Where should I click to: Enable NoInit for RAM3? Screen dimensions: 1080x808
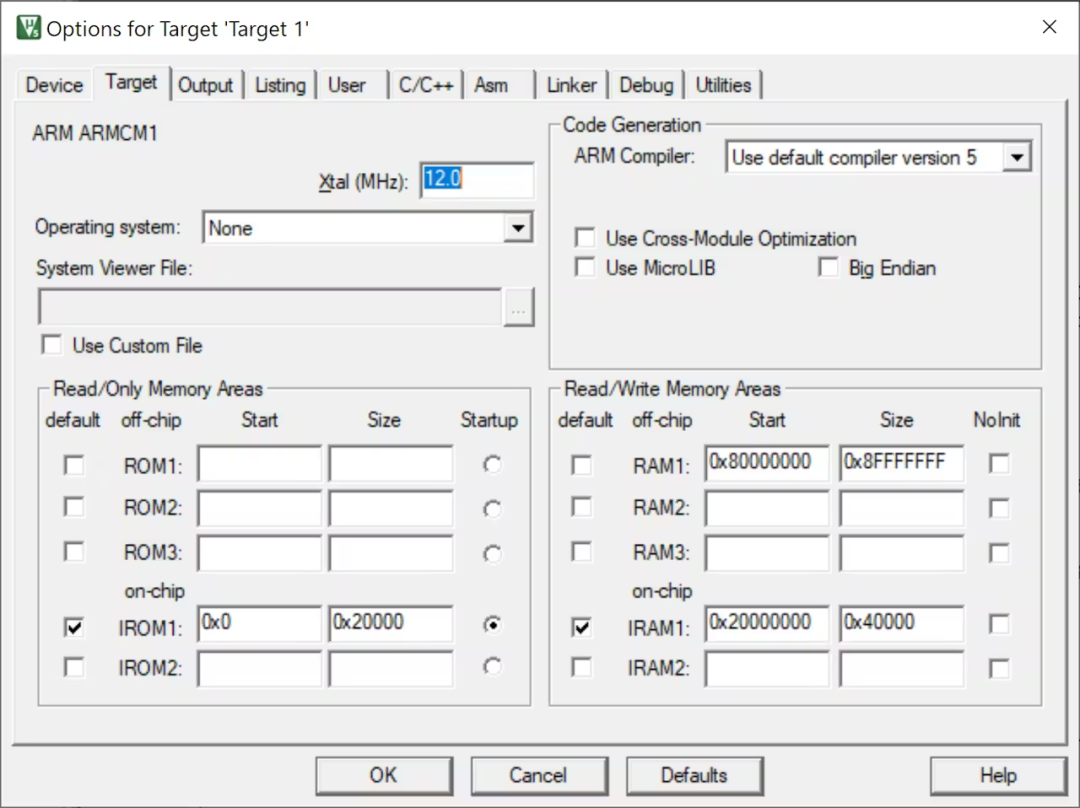point(999,553)
